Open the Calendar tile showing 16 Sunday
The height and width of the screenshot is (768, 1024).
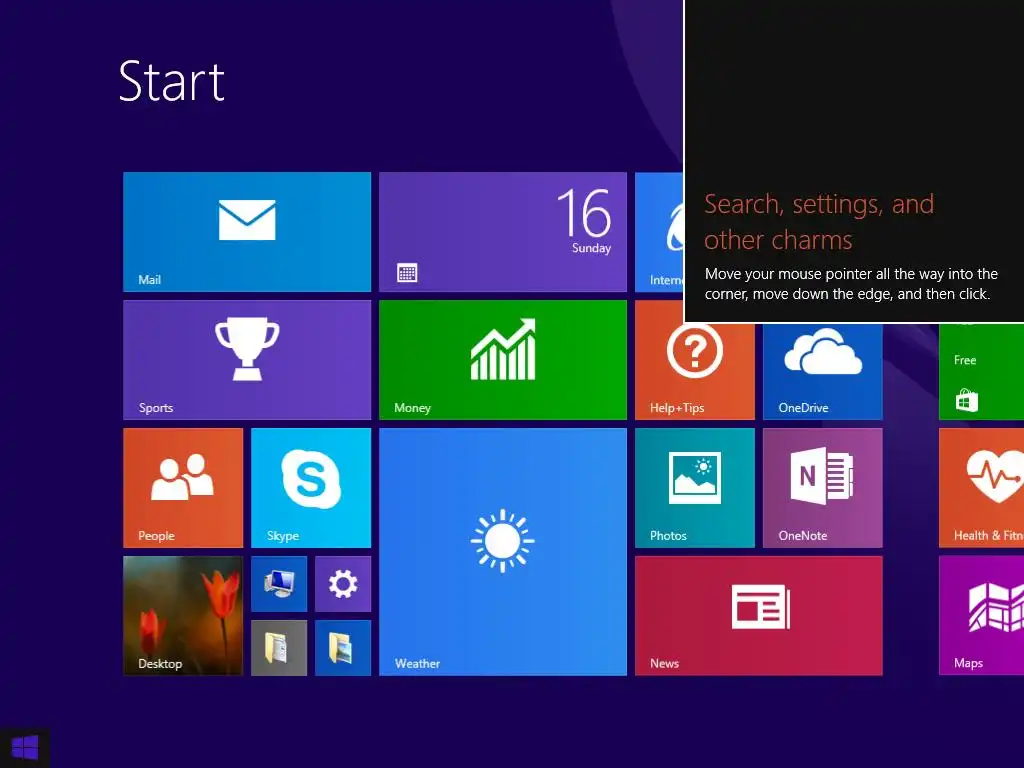click(503, 232)
